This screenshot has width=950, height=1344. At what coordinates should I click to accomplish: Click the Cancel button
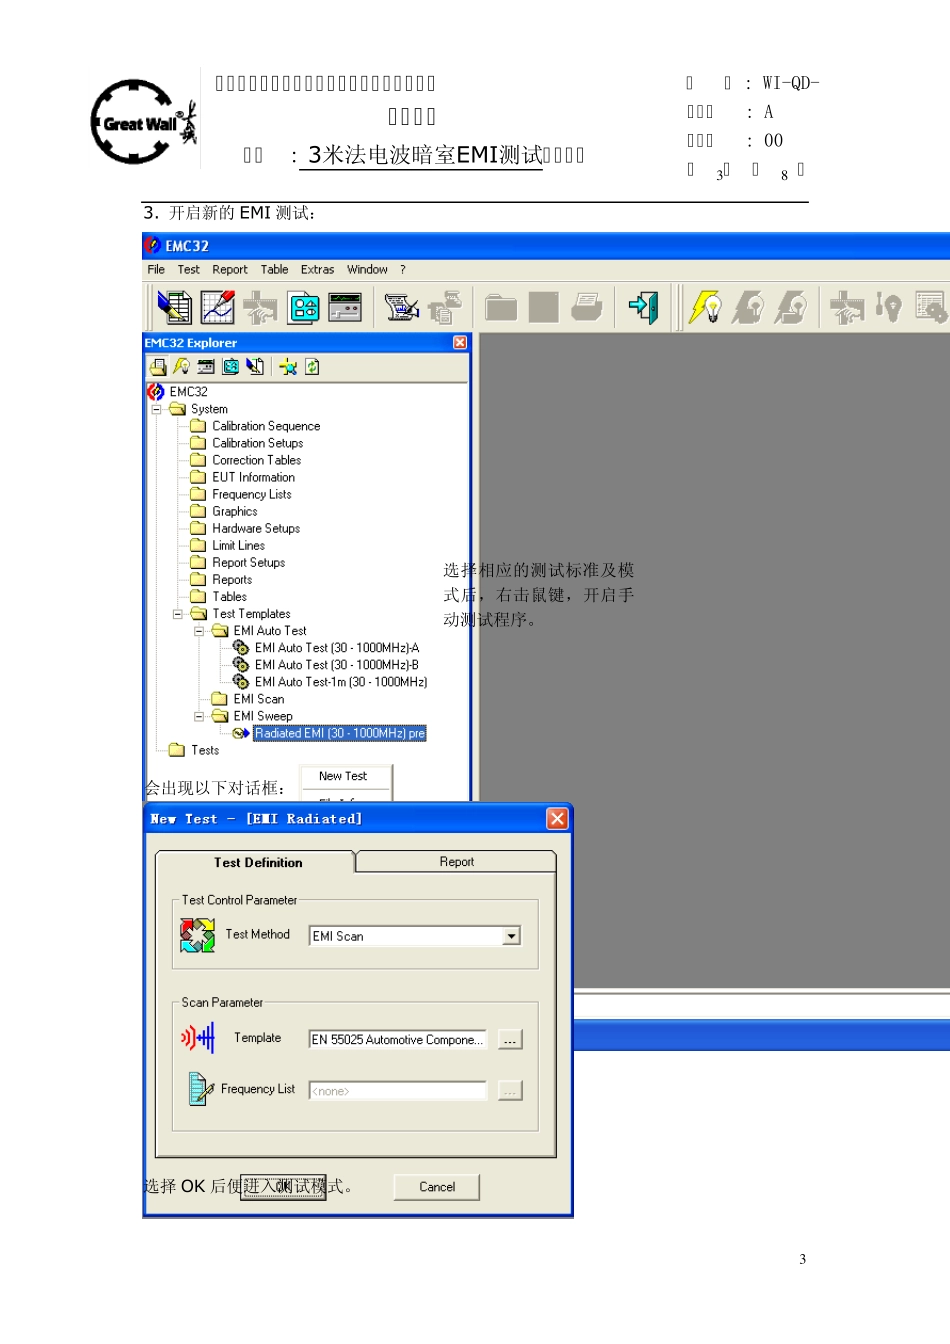[x=437, y=1187]
